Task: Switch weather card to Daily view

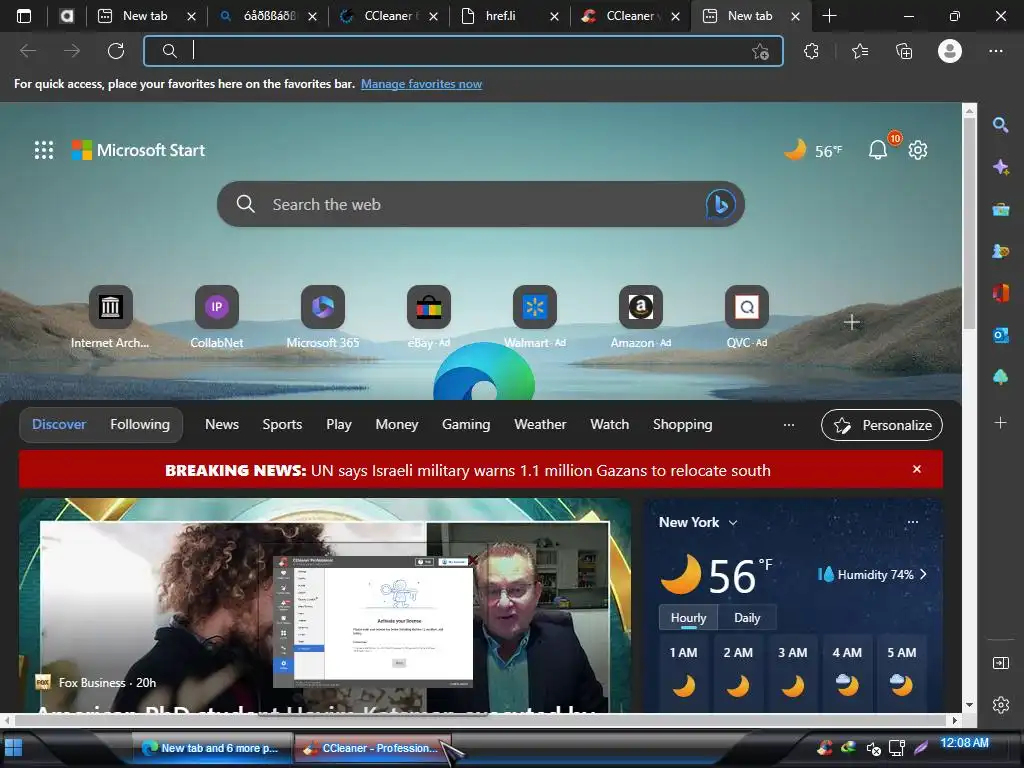Action: tap(747, 618)
